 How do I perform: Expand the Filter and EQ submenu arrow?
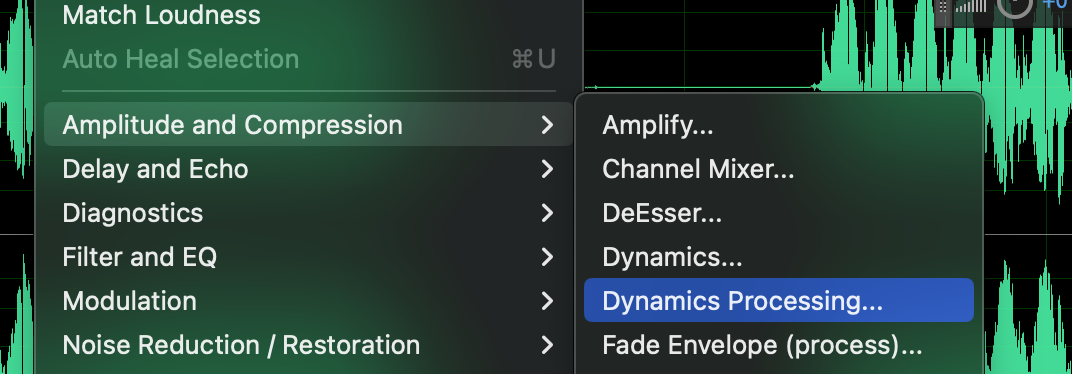tap(546, 256)
